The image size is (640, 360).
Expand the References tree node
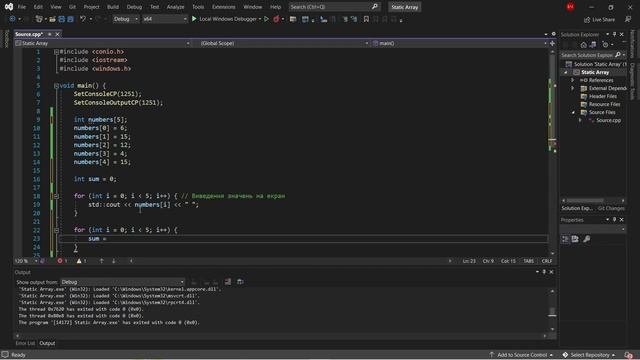[x=573, y=80]
